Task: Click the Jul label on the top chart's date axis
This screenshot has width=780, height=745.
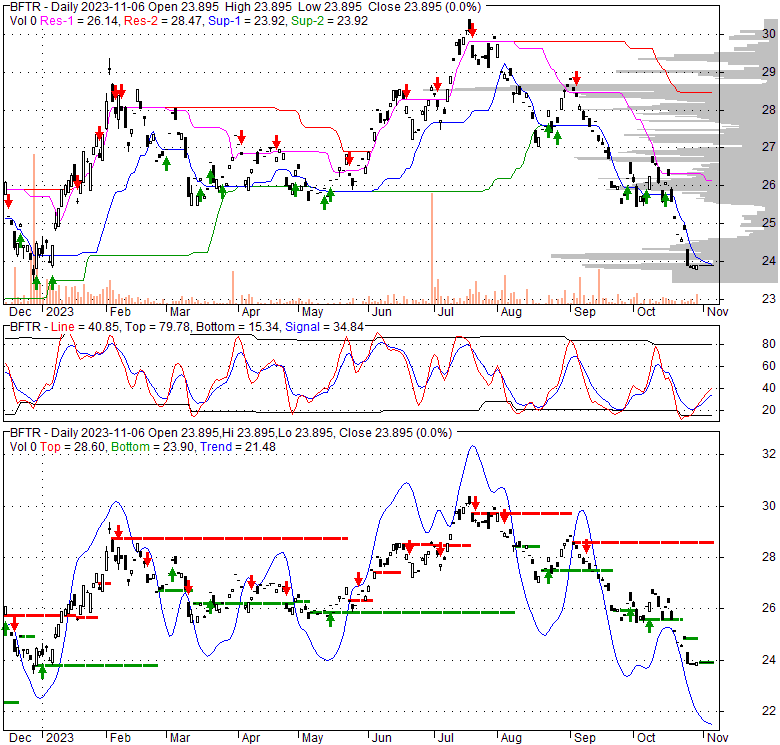Action: (439, 311)
